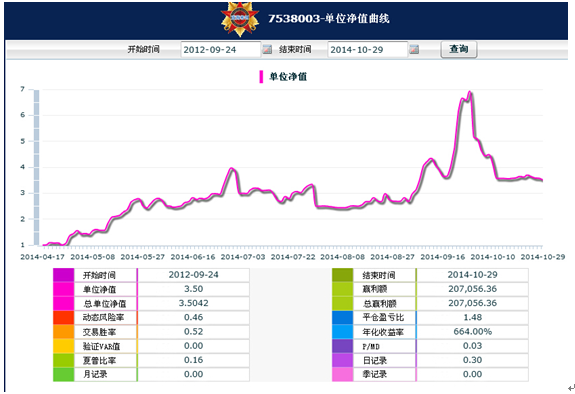Click the x-axis label 2014-07-03
The height and width of the screenshot is (394, 575).
(x=243, y=257)
